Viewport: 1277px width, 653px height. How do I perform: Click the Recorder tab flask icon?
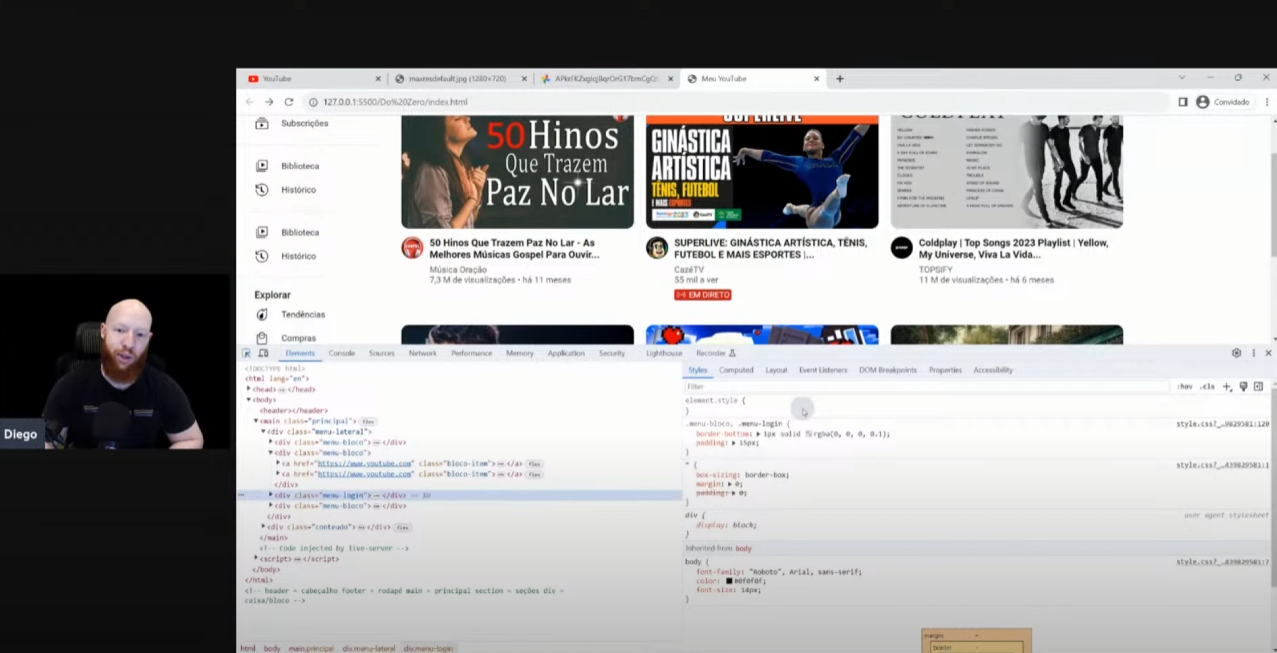(732, 353)
